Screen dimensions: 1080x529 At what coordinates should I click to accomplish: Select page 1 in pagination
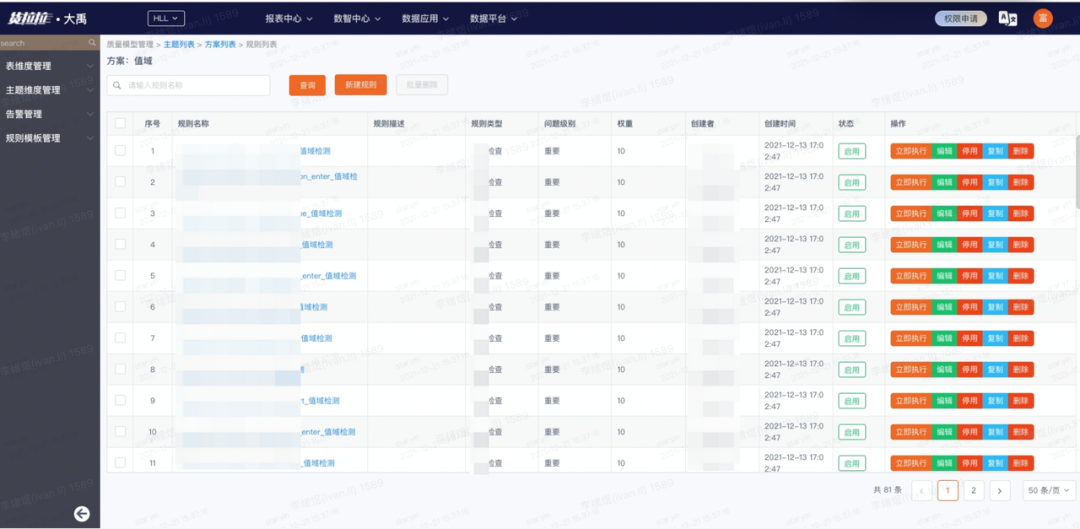[948, 490]
